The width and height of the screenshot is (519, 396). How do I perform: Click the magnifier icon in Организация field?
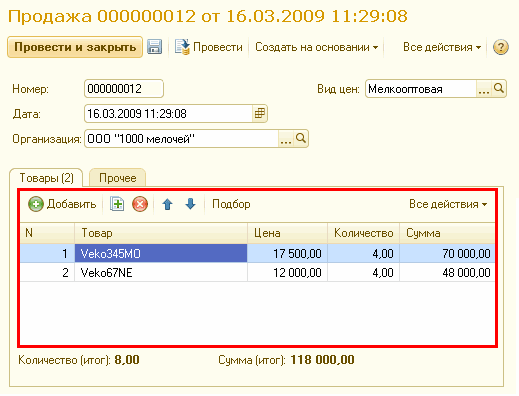(x=301, y=139)
